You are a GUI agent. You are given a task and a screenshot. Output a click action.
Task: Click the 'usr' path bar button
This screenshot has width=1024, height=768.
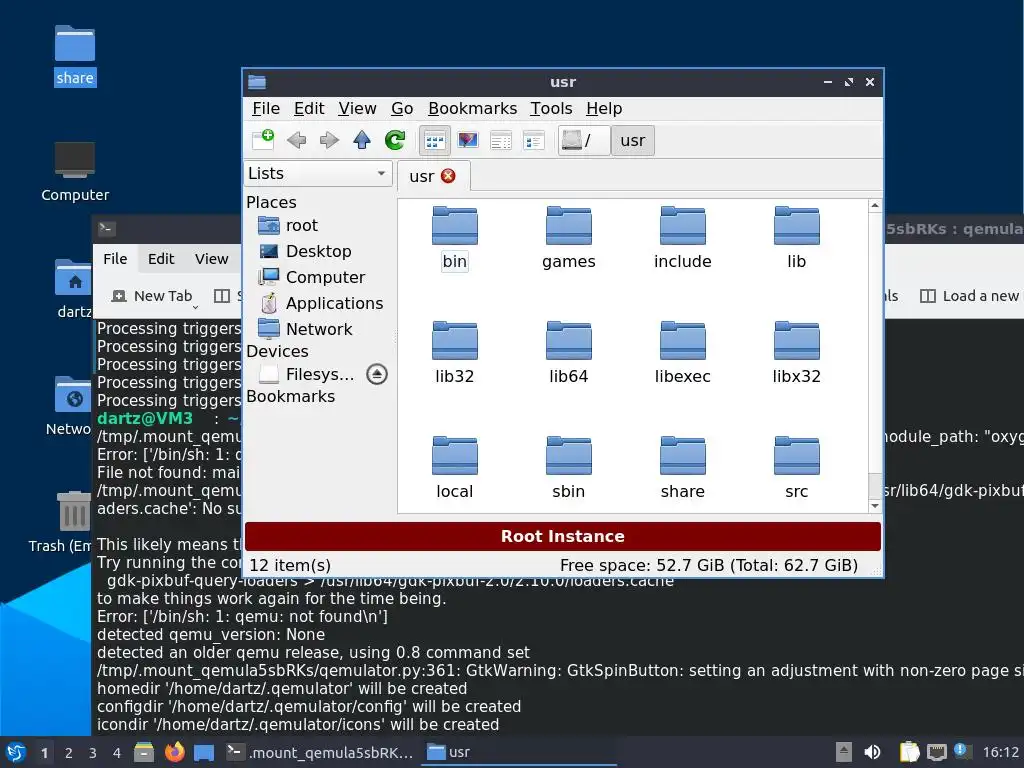click(x=632, y=140)
